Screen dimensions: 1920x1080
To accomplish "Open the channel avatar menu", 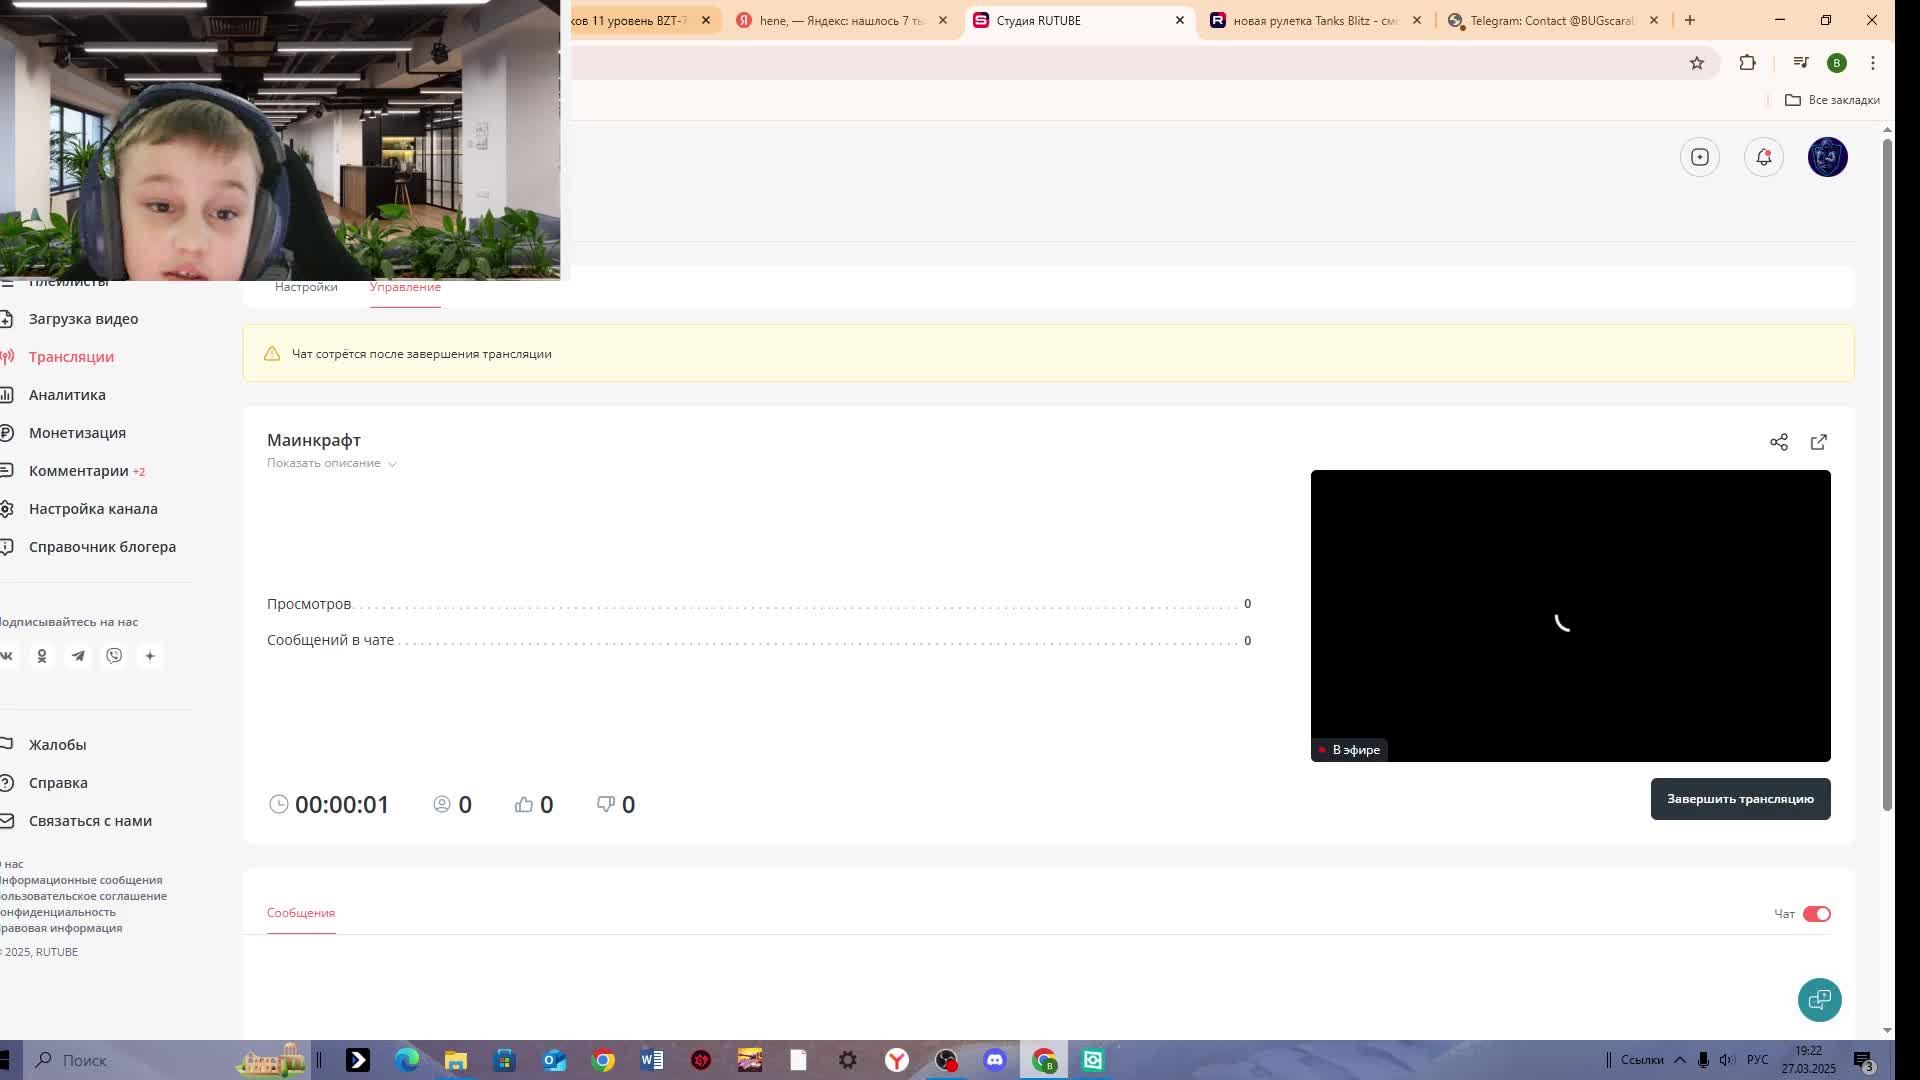I will pos(1827,157).
